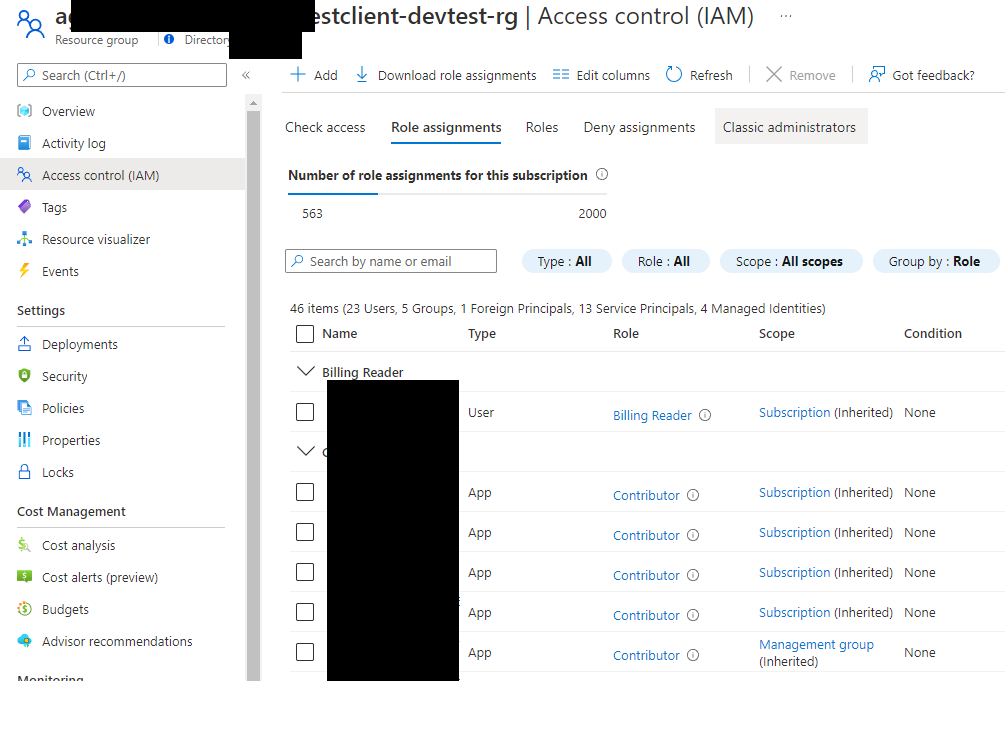Viewport: 1005px width, 750px height.
Task: Click the Directory info icon in header
Action: (x=169, y=39)
